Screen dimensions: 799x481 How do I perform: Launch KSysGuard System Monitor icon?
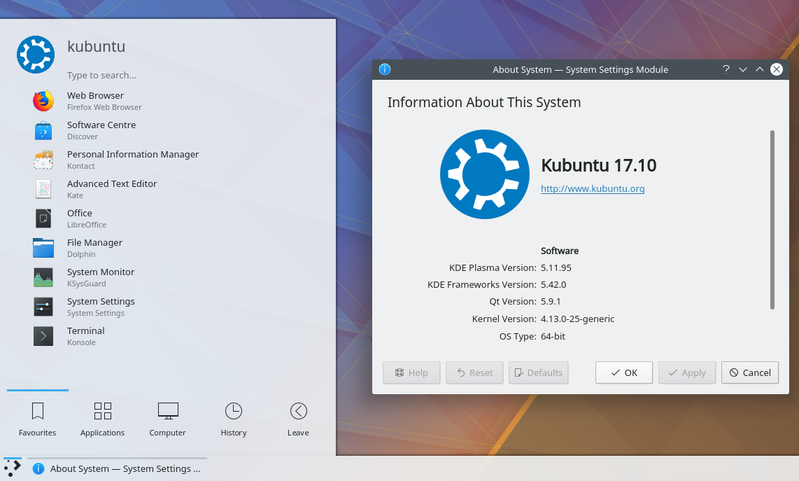click(x=43, y=277)
